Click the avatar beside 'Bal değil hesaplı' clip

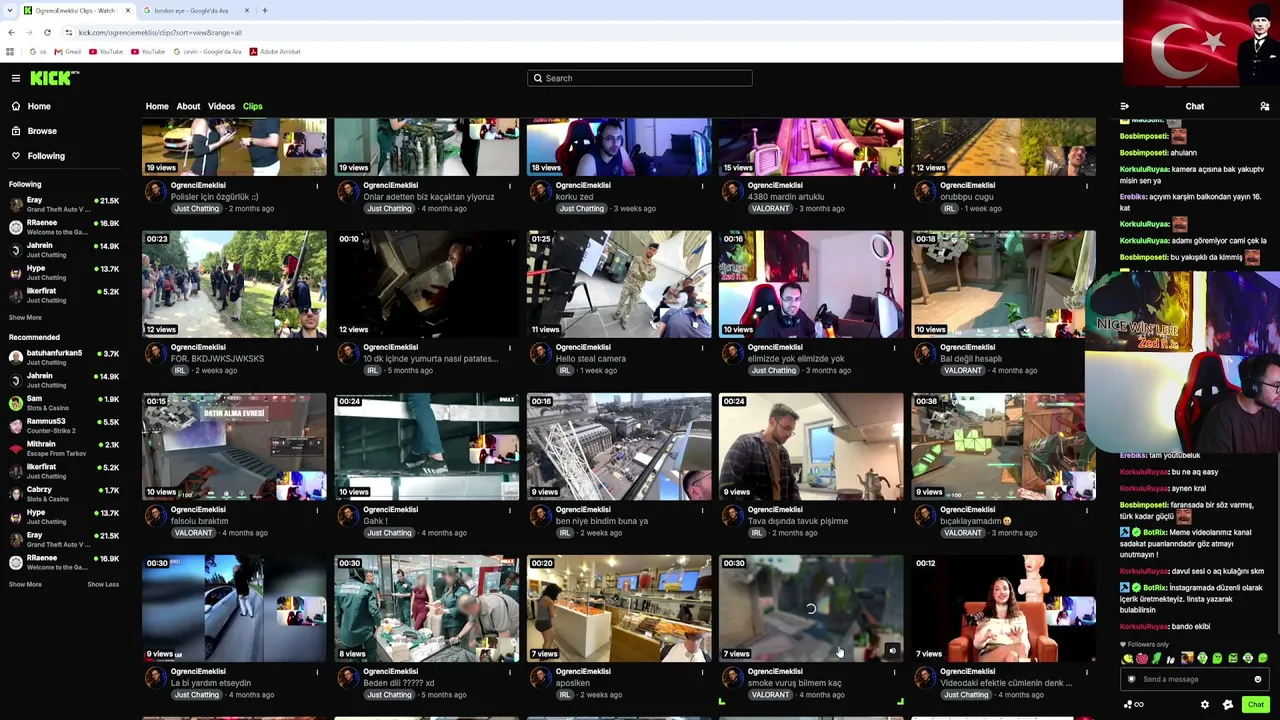pyautogui.click(x=924, y=354)
